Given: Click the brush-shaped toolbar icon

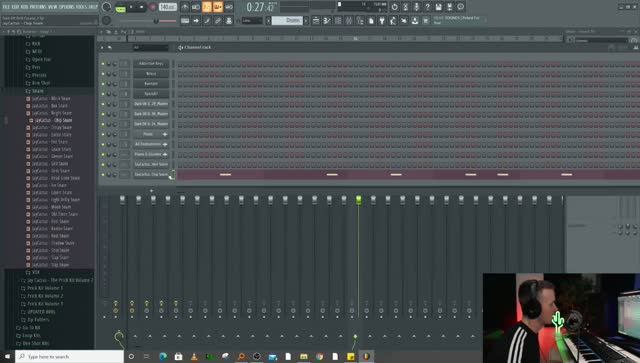Looking at the screenshot, I should pyautogui.click(x=207, y=20).
